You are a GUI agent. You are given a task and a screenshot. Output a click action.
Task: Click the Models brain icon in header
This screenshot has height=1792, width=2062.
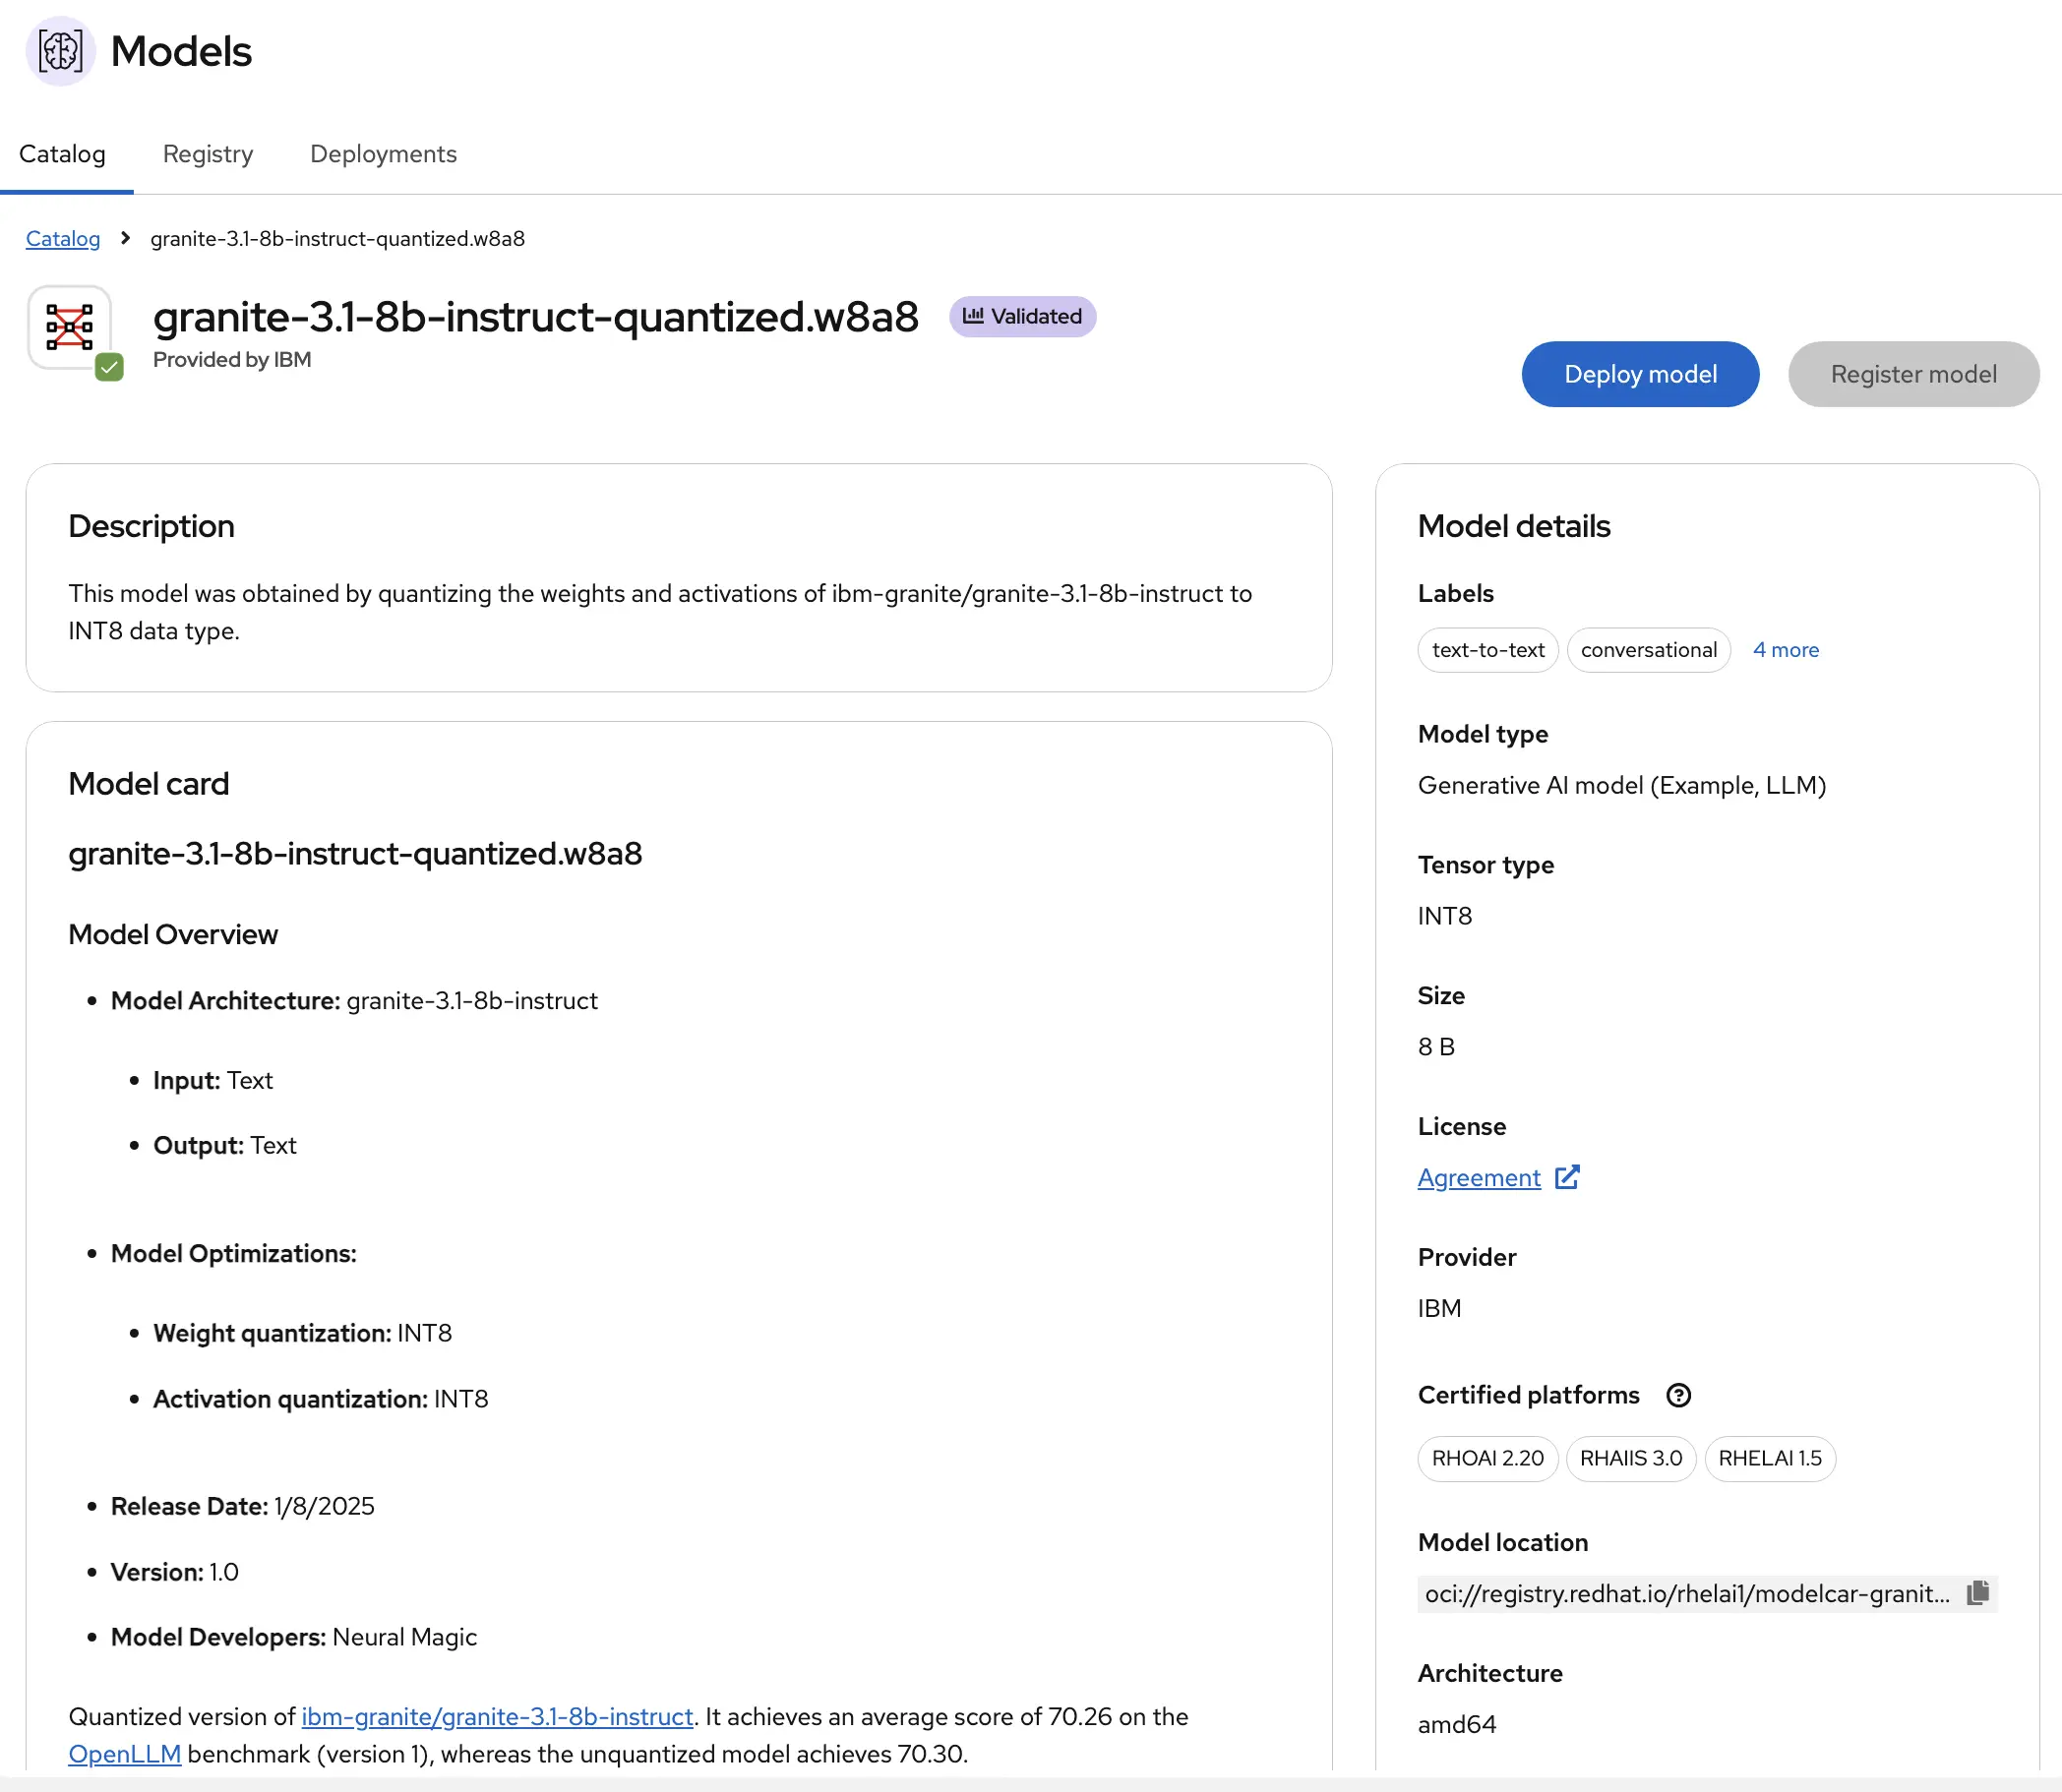[60, 51]
